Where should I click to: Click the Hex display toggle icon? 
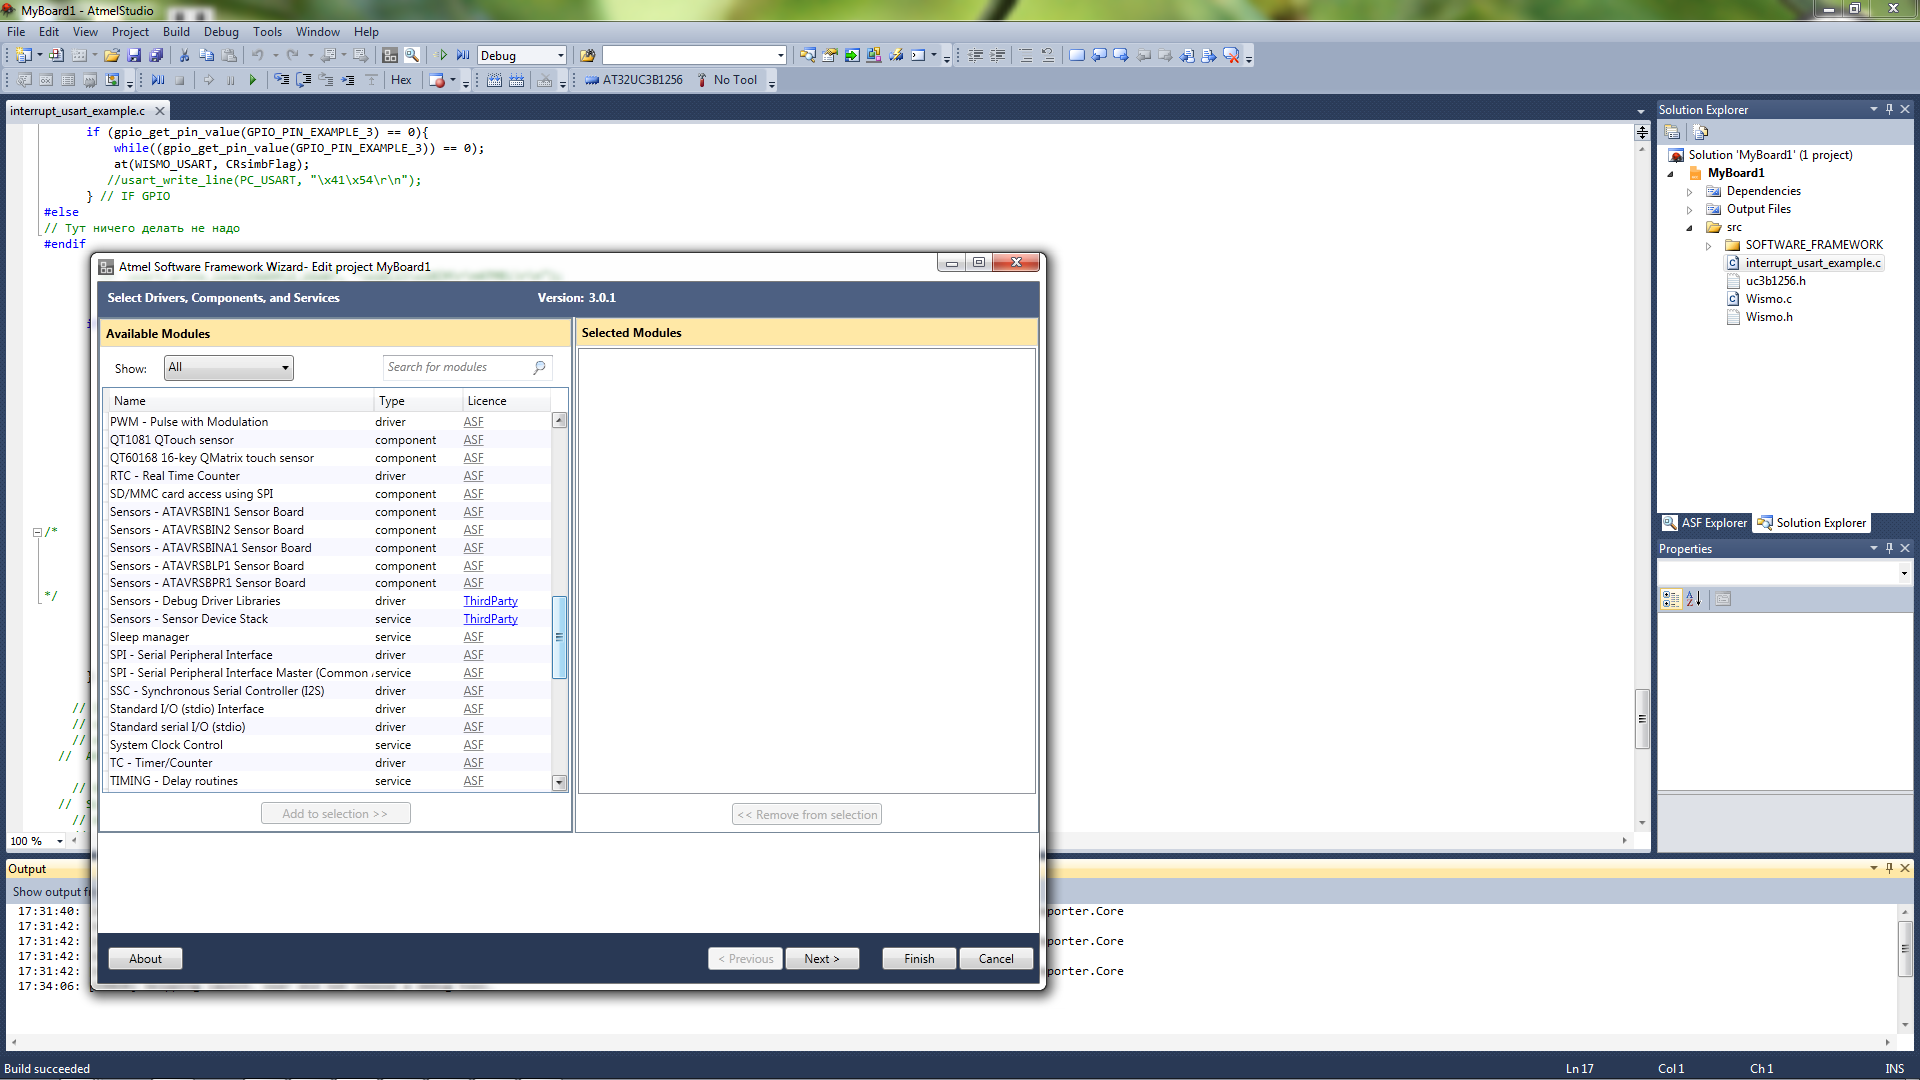401,80
